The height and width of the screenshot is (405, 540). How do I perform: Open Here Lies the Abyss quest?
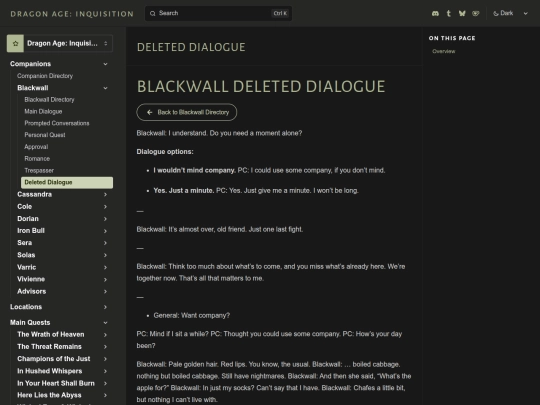click(x=50, y=395)
